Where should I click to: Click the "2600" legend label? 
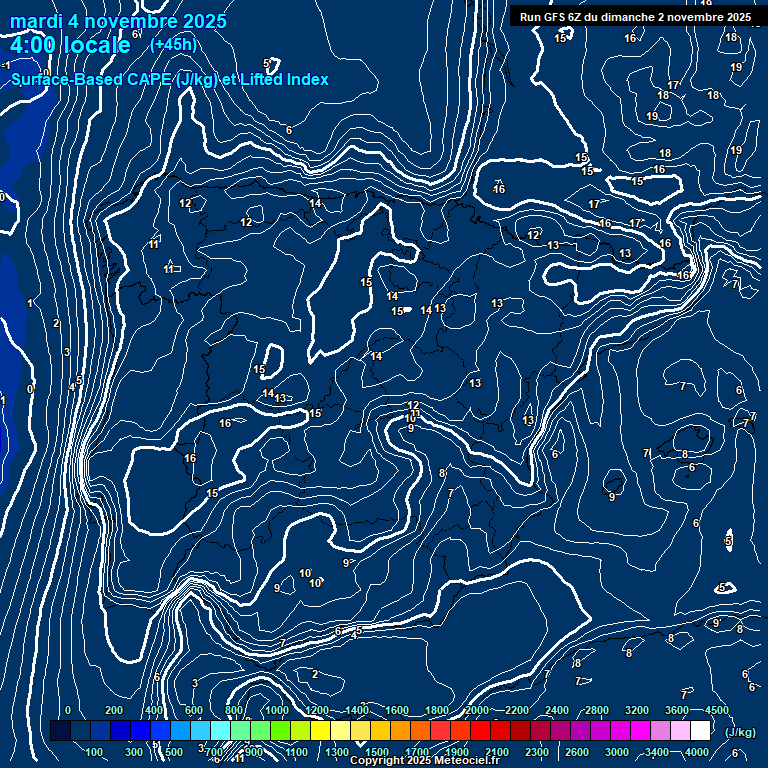click(576, 752)
